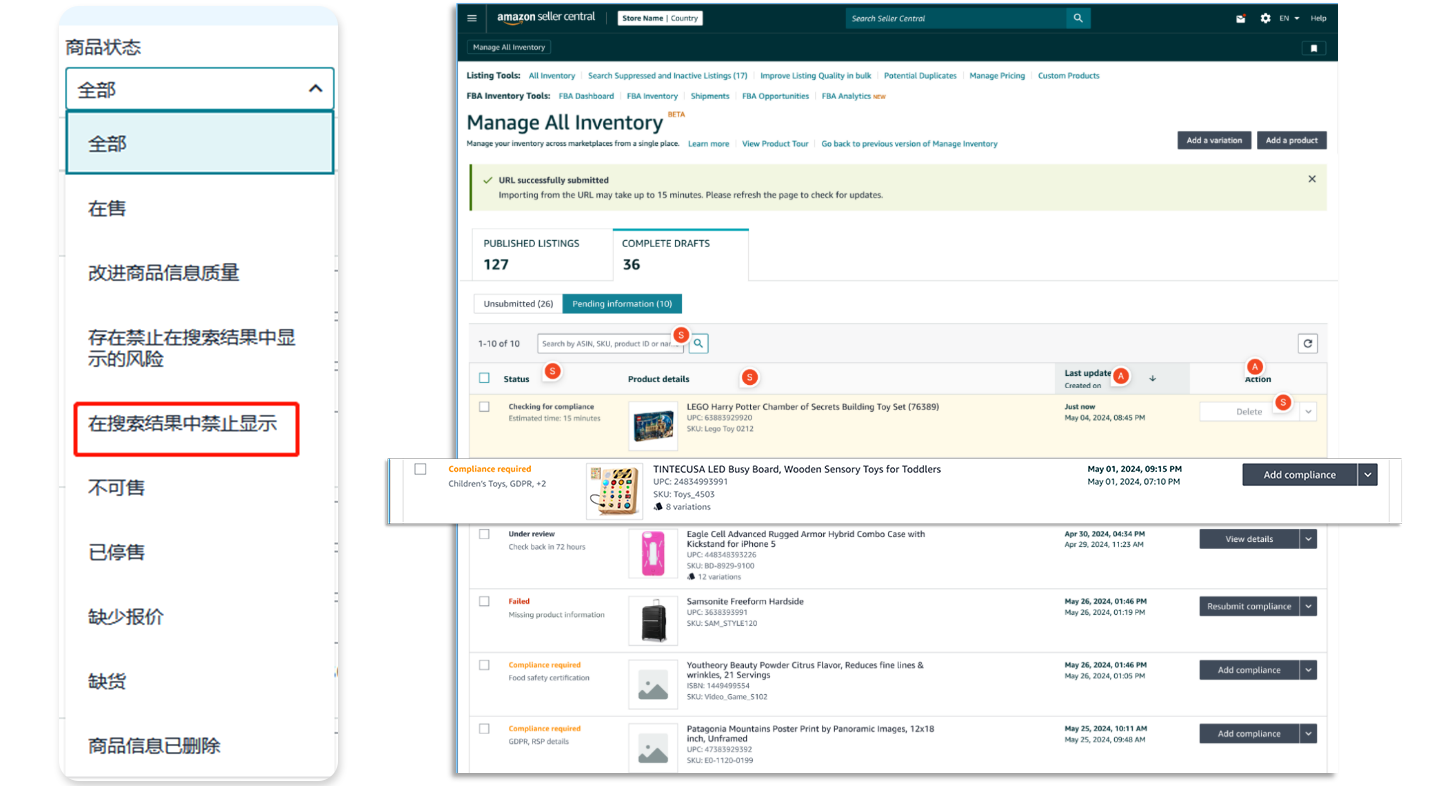The image size is (1437, 786).
Task: Click the refresh icon above the table
Action: pyautogui.click(x=1307, y=343)
